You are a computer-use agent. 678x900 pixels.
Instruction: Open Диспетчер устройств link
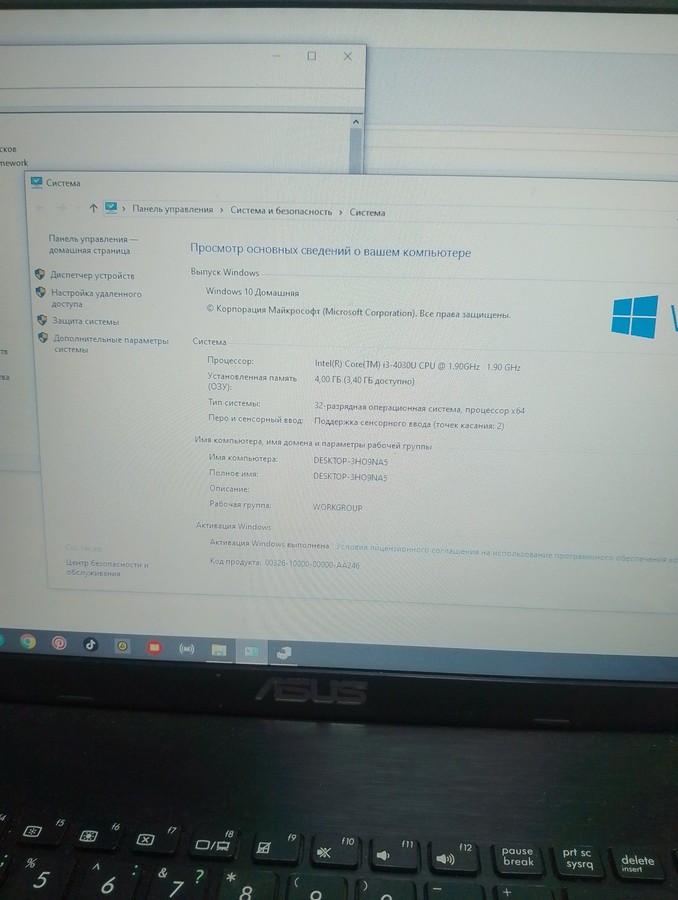click(92, 276)
